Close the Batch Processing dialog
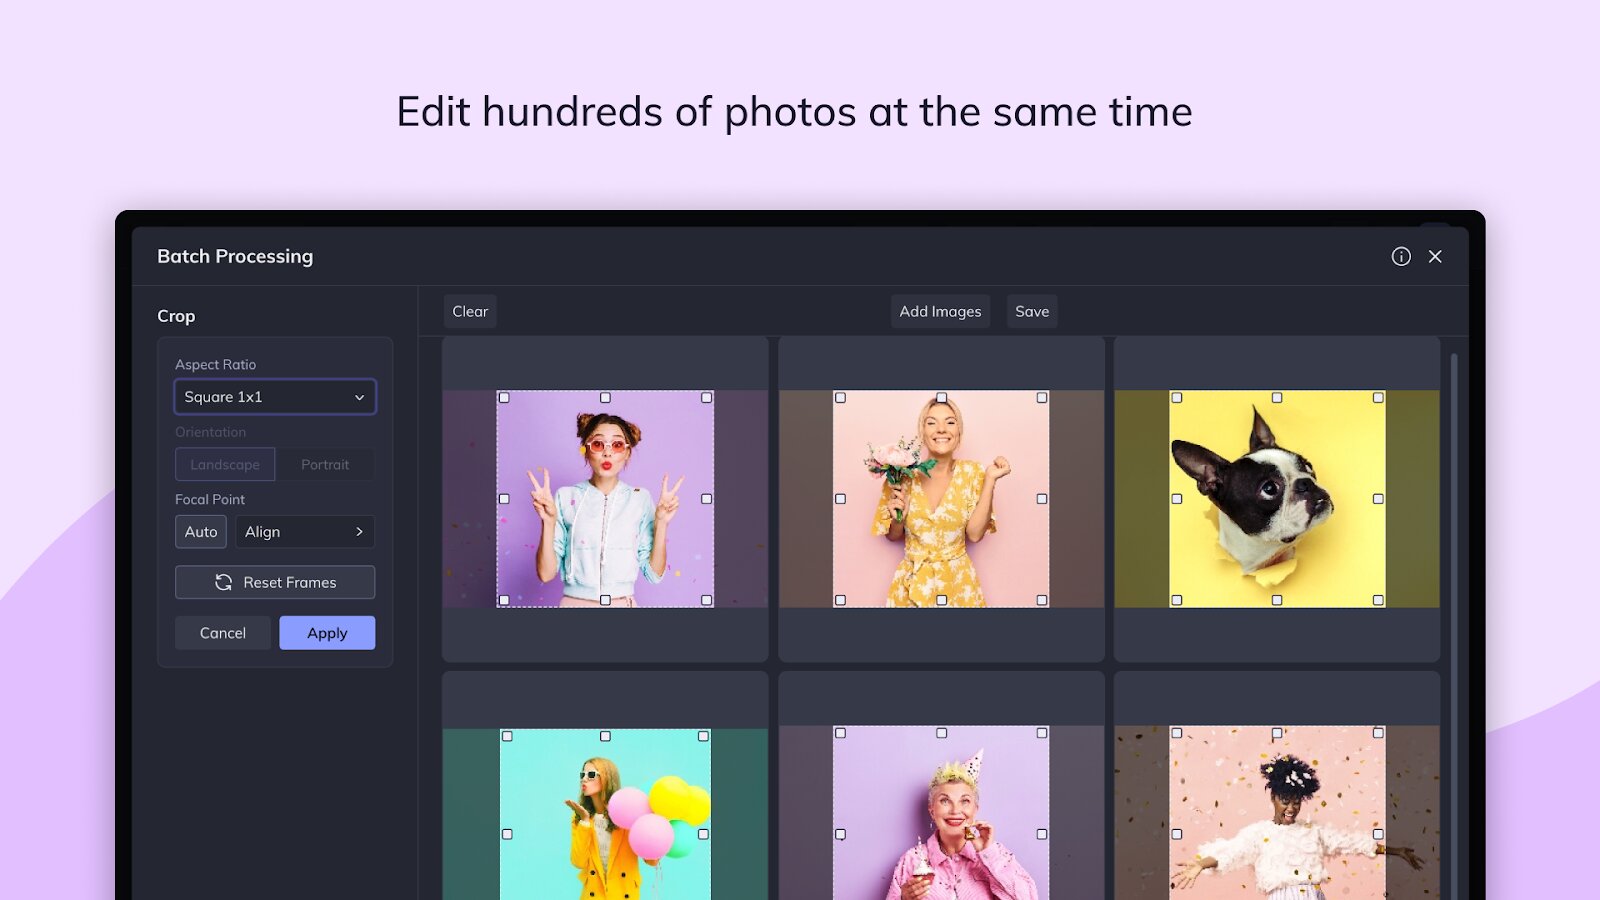Image resolution: width=1600 pixels, height=900 pixels. (1435, 256)
